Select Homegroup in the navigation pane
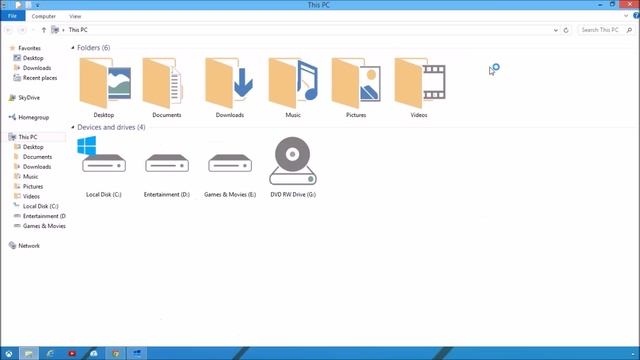Viewport: 640px width, 360px height. (x=33, y=117)
